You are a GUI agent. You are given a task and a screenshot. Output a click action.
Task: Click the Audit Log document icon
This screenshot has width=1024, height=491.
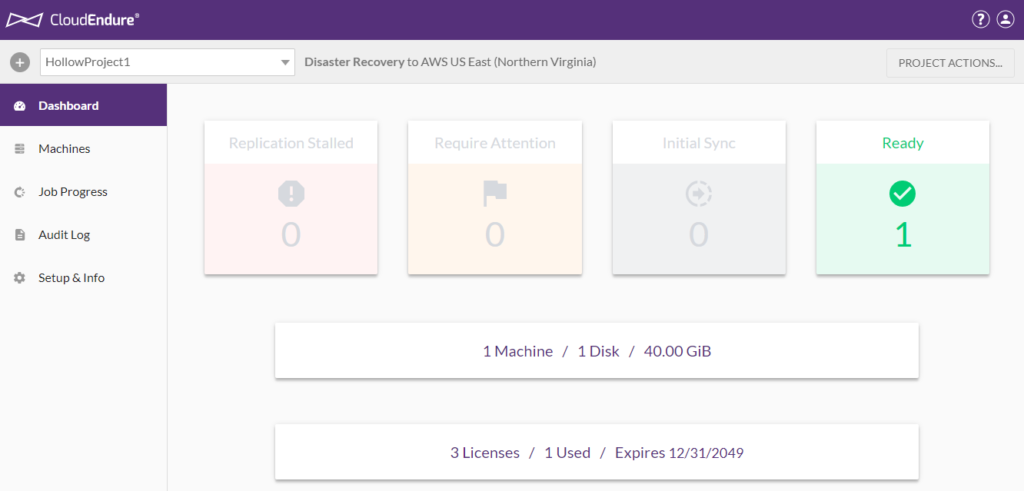click(19, 235)
